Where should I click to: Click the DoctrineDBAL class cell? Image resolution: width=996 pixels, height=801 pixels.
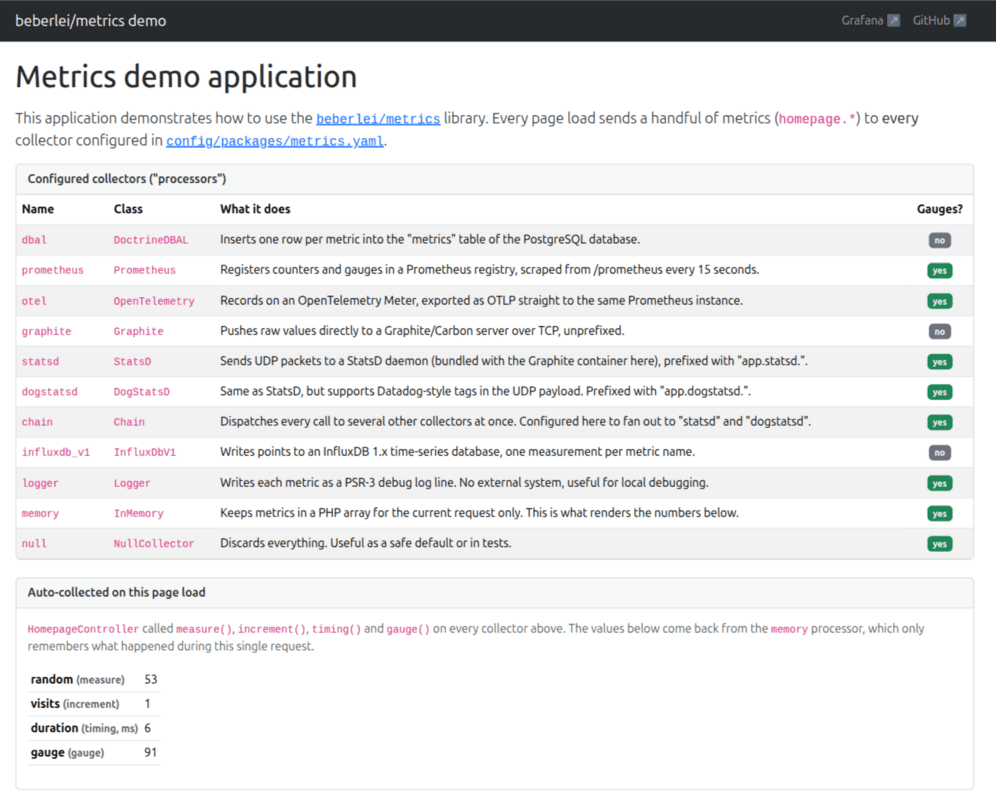point(151,240)
